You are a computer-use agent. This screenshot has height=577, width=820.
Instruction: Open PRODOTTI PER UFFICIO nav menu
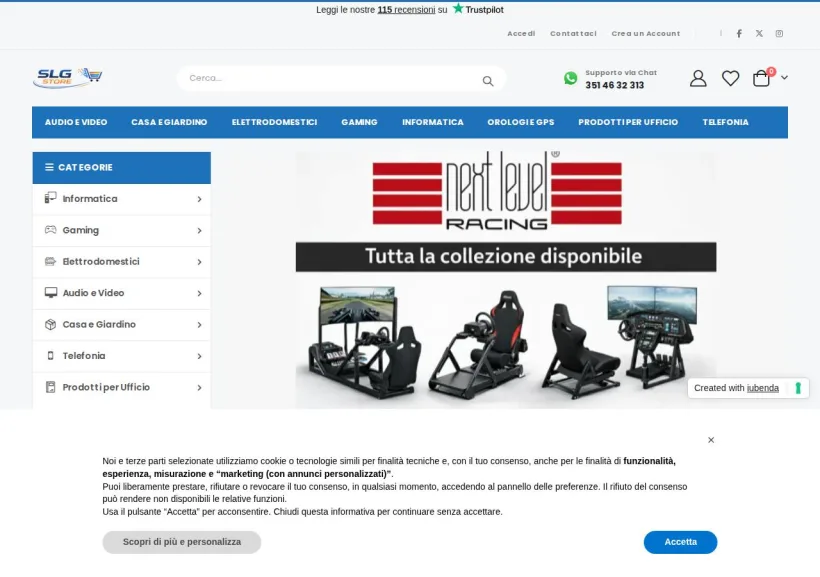click(628, 122)
